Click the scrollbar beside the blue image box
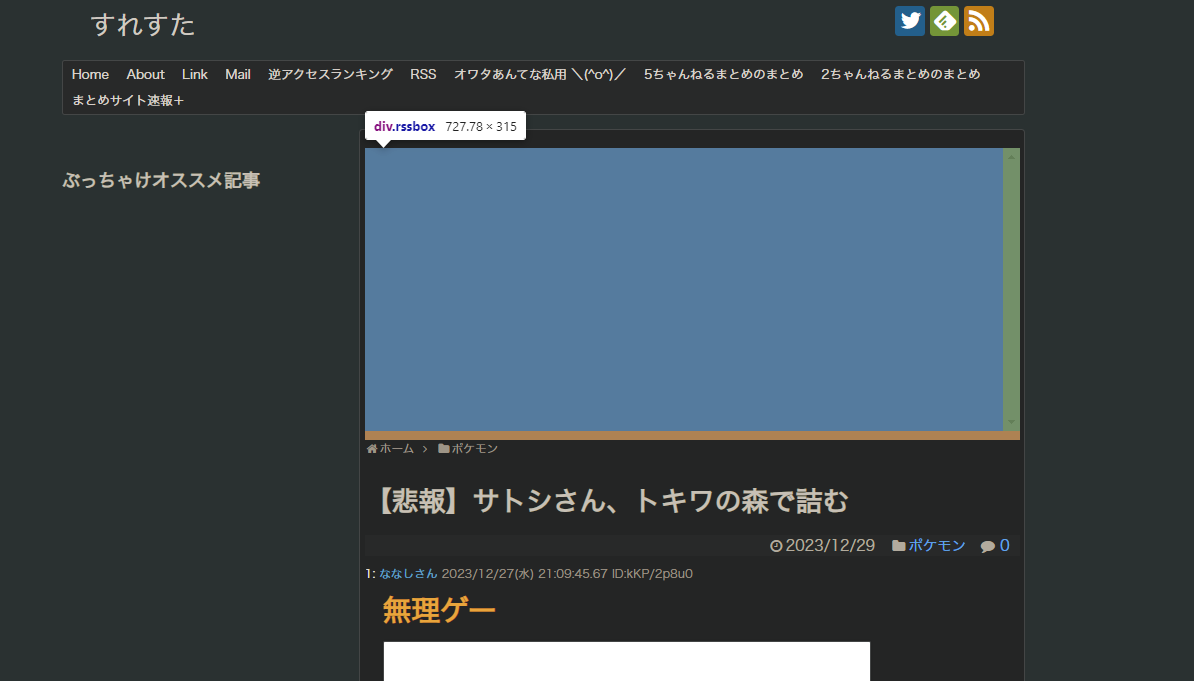This screenshot has height=681, width=1194. pos(1012,290)
